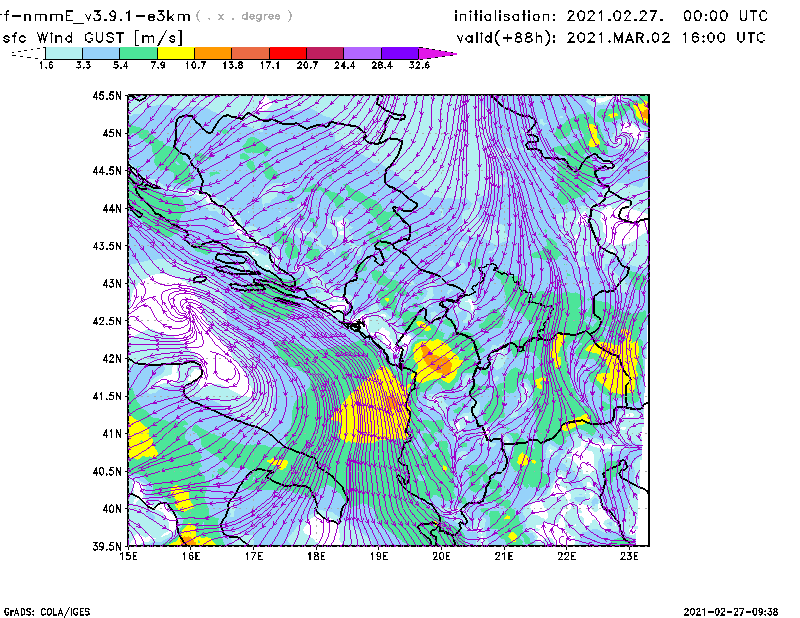The width and height of the screenshot is (800, 618).
Task: Click the '43N' latitude label
Action: (112, 283)
